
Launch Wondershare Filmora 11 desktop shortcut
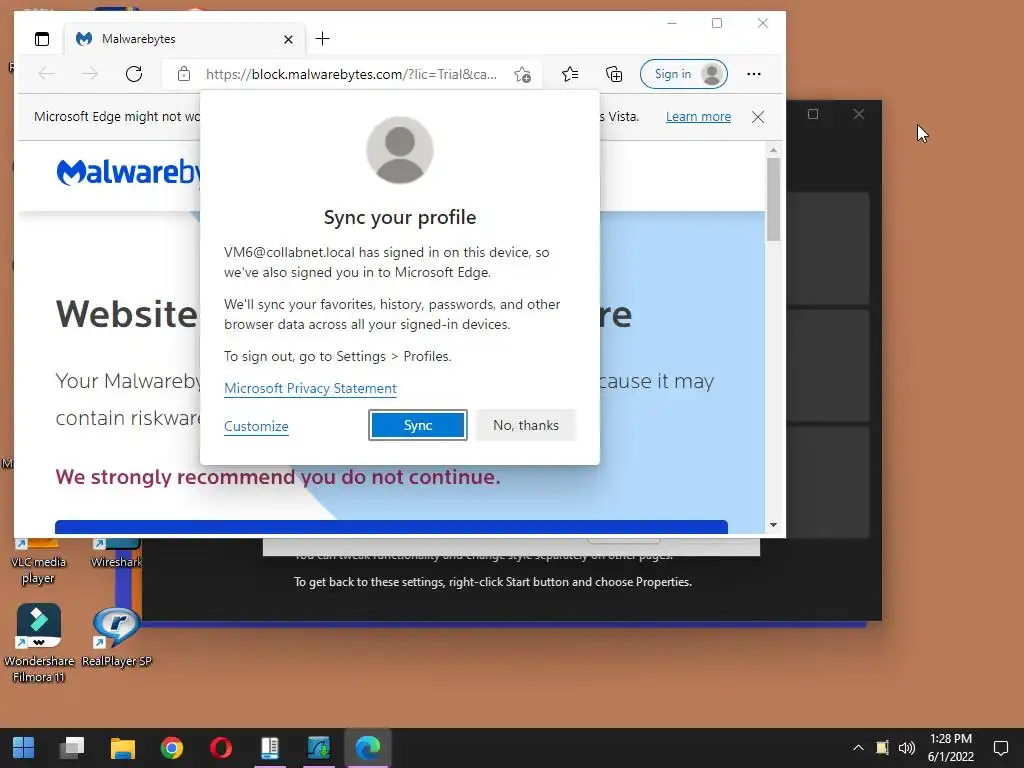[x=39, y=643]
